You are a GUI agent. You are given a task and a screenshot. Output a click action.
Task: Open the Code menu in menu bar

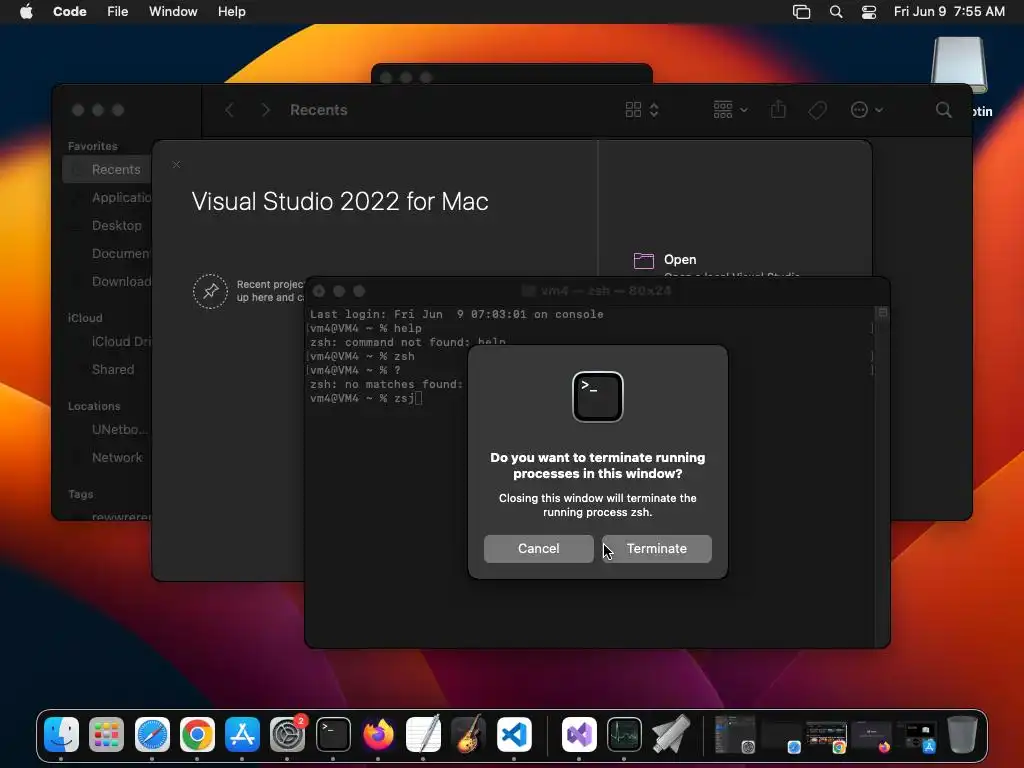pos(69,12)
